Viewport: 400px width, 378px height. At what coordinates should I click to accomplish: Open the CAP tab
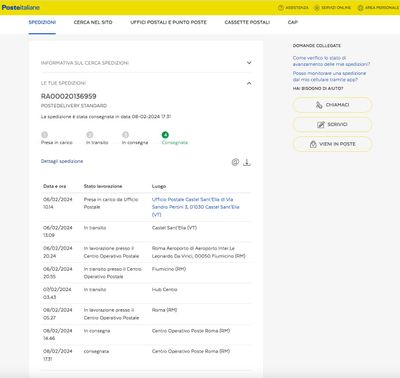293,22
